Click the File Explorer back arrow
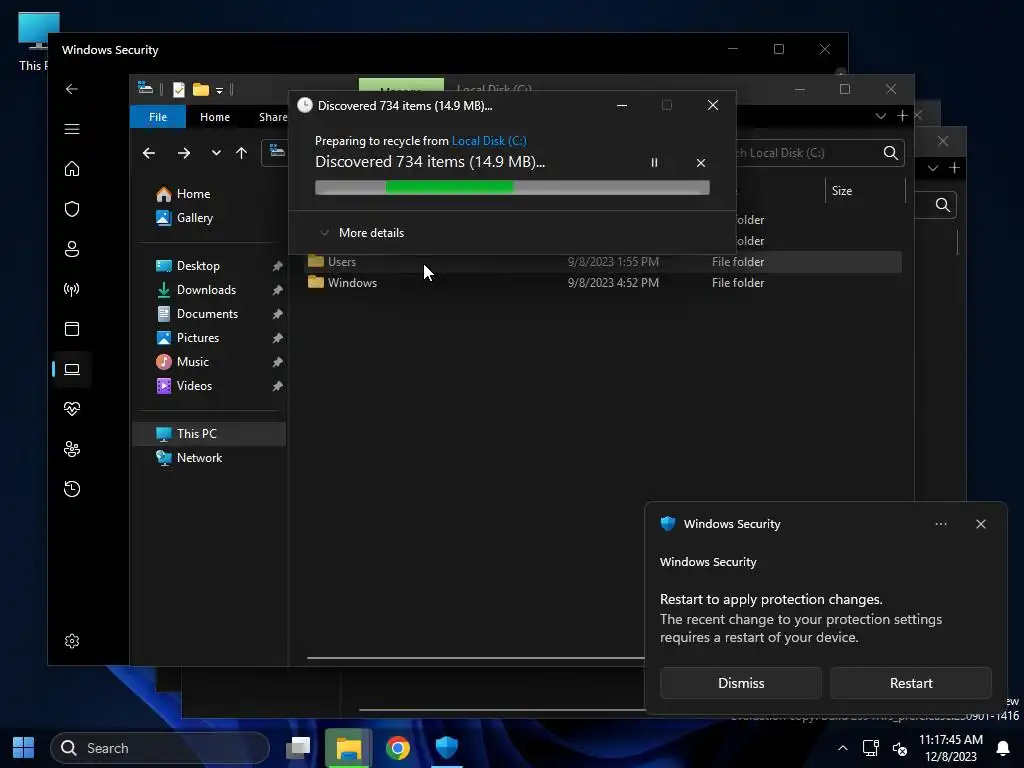 (x=149, y=153)
